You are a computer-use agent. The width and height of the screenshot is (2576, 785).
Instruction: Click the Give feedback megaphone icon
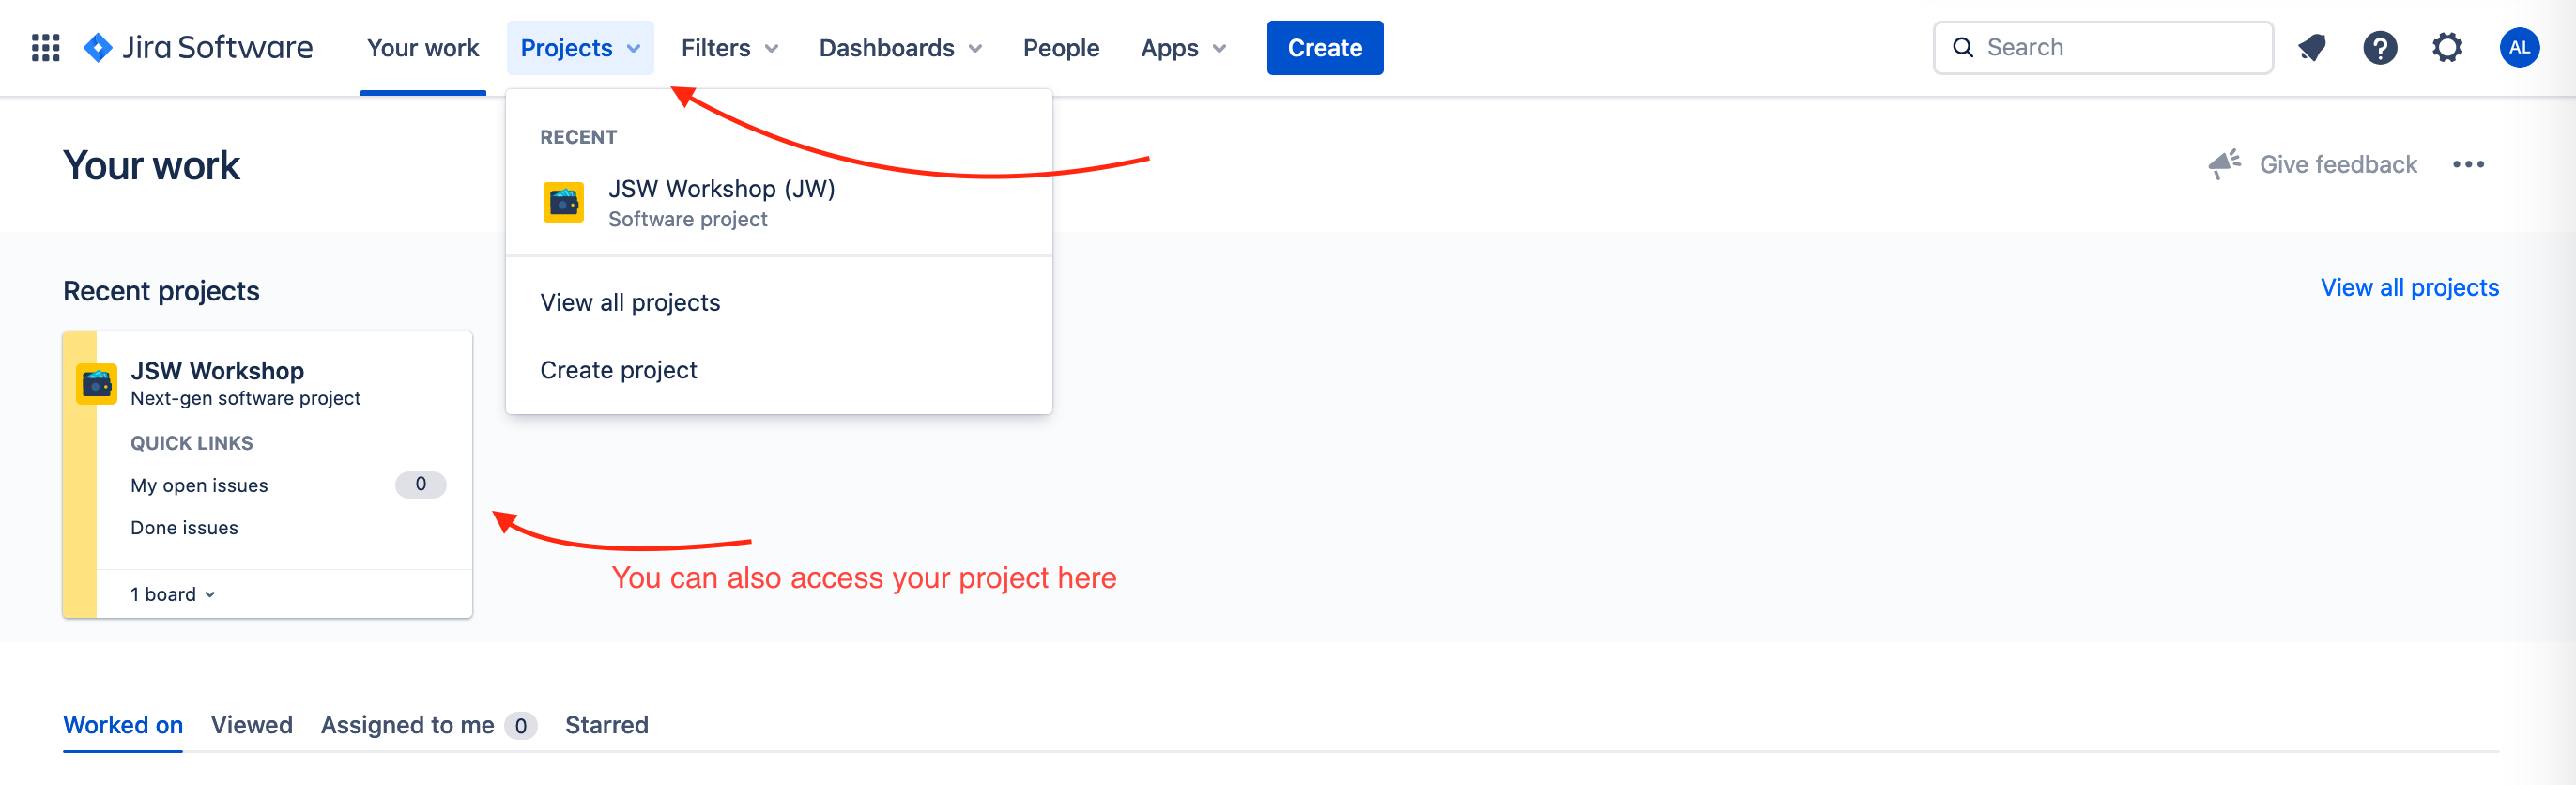point(2224,164)
